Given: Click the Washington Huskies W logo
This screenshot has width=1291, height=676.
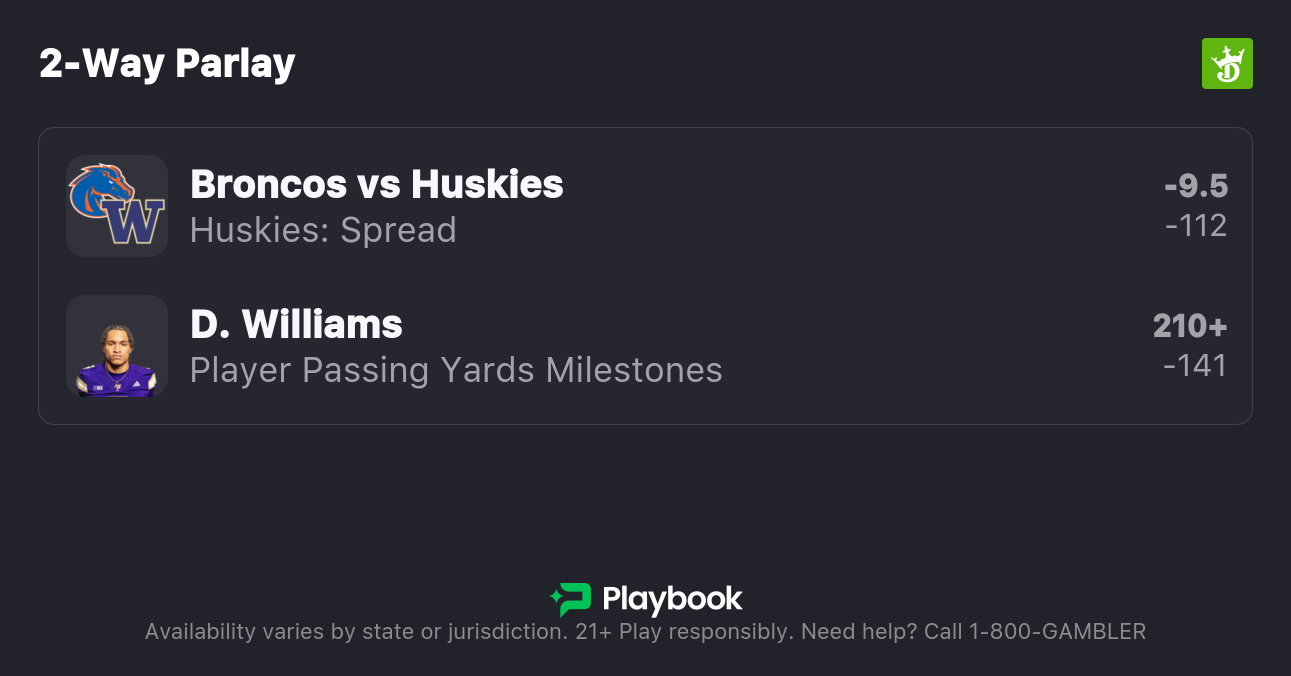Looking at the screenshot, I should pos(135,222).
